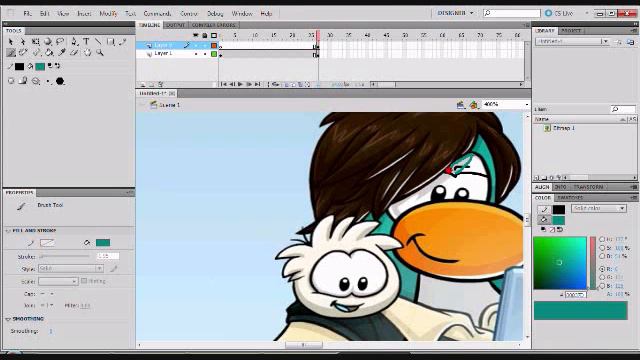
Task: Switch to the Project tab
Action: (571, 31)
